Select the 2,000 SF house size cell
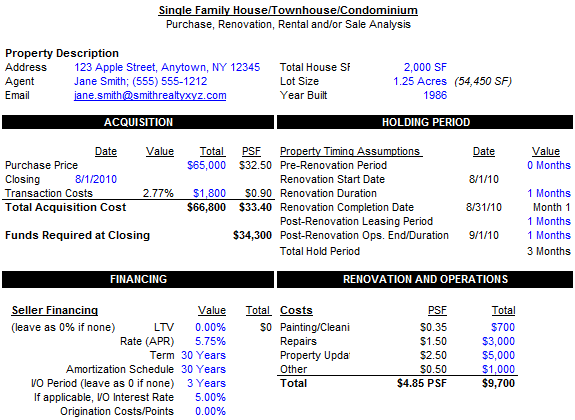This screenshot has width=575, height=420. [x=425, y=67]
